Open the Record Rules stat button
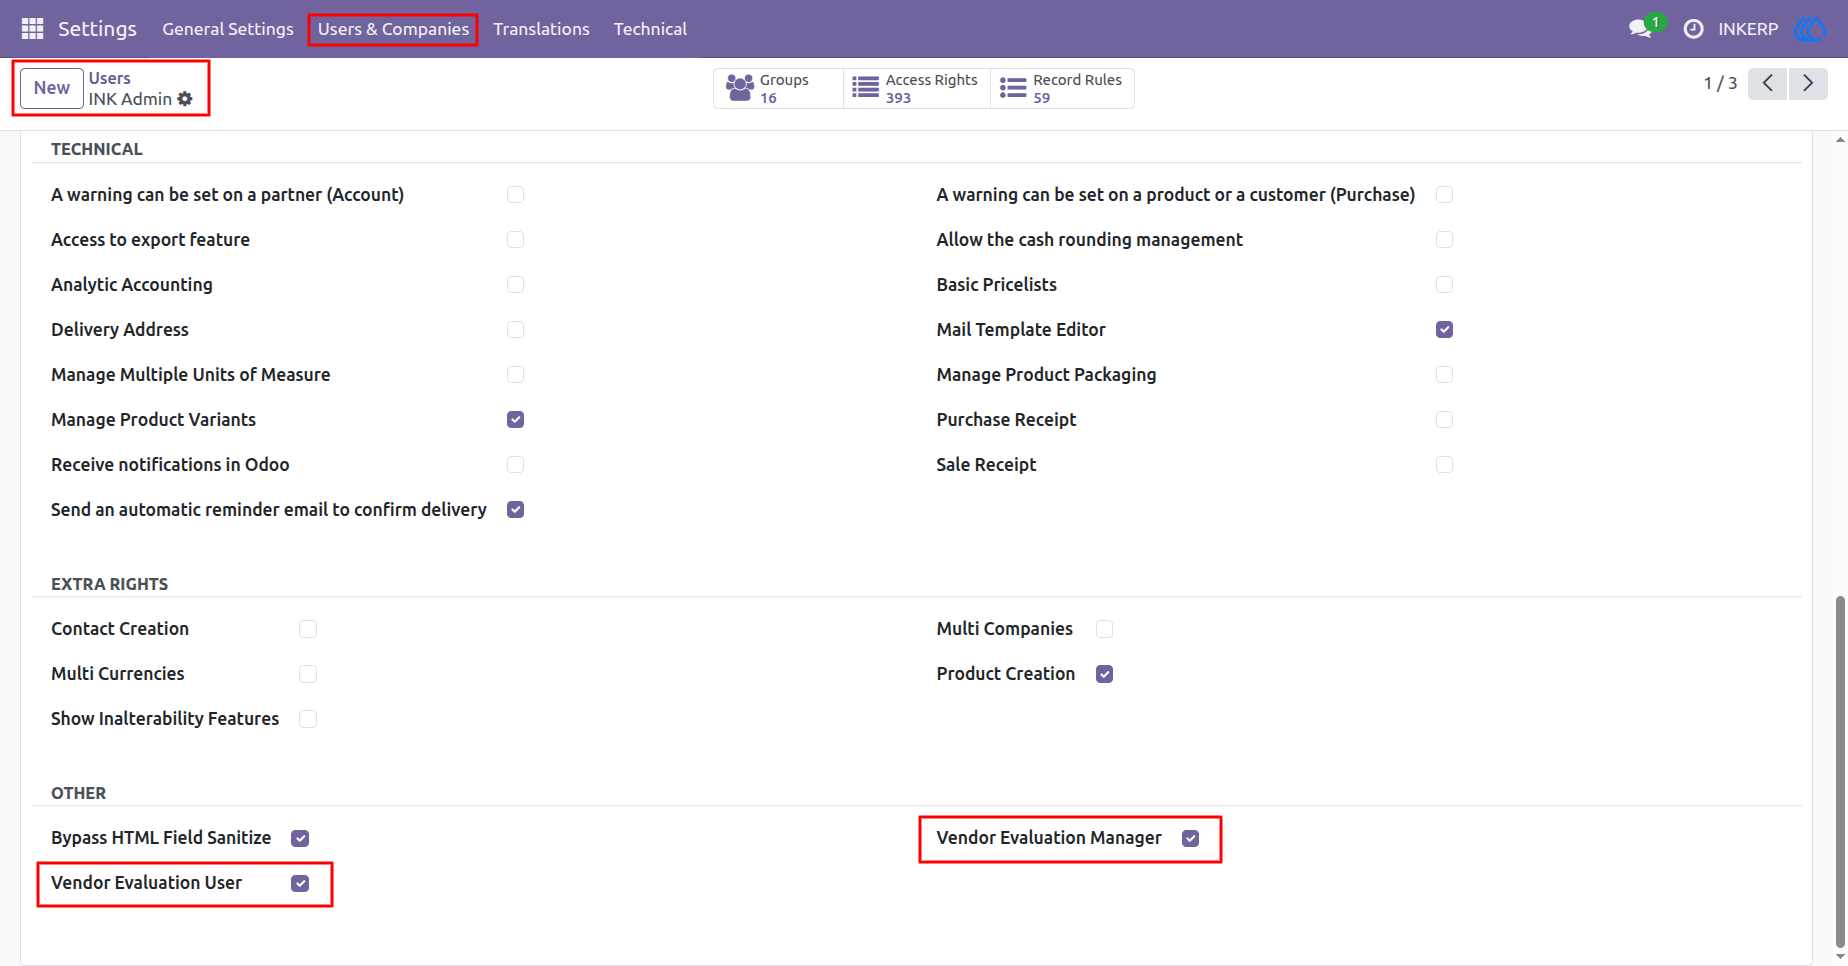Screen dimensions: 1848x966 click(x=1062, y=88)
